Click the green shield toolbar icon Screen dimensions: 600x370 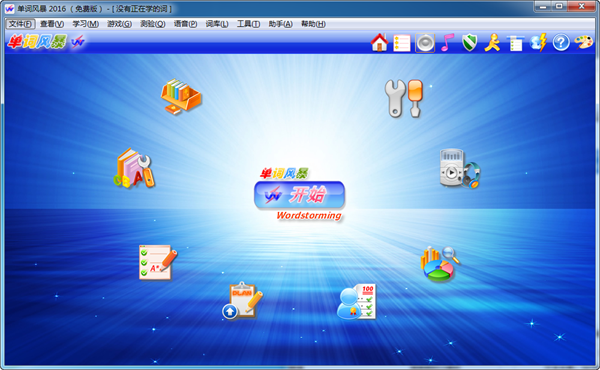[470, 42]
